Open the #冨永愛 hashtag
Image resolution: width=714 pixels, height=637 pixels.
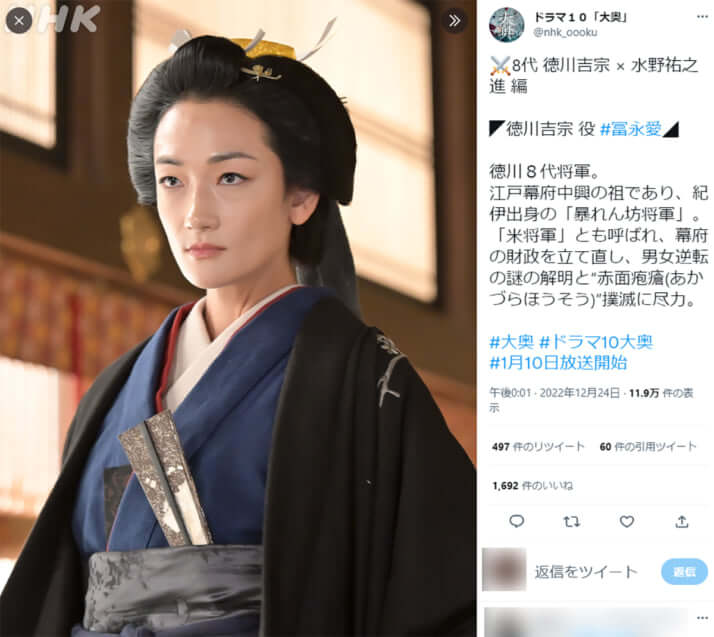631,129
